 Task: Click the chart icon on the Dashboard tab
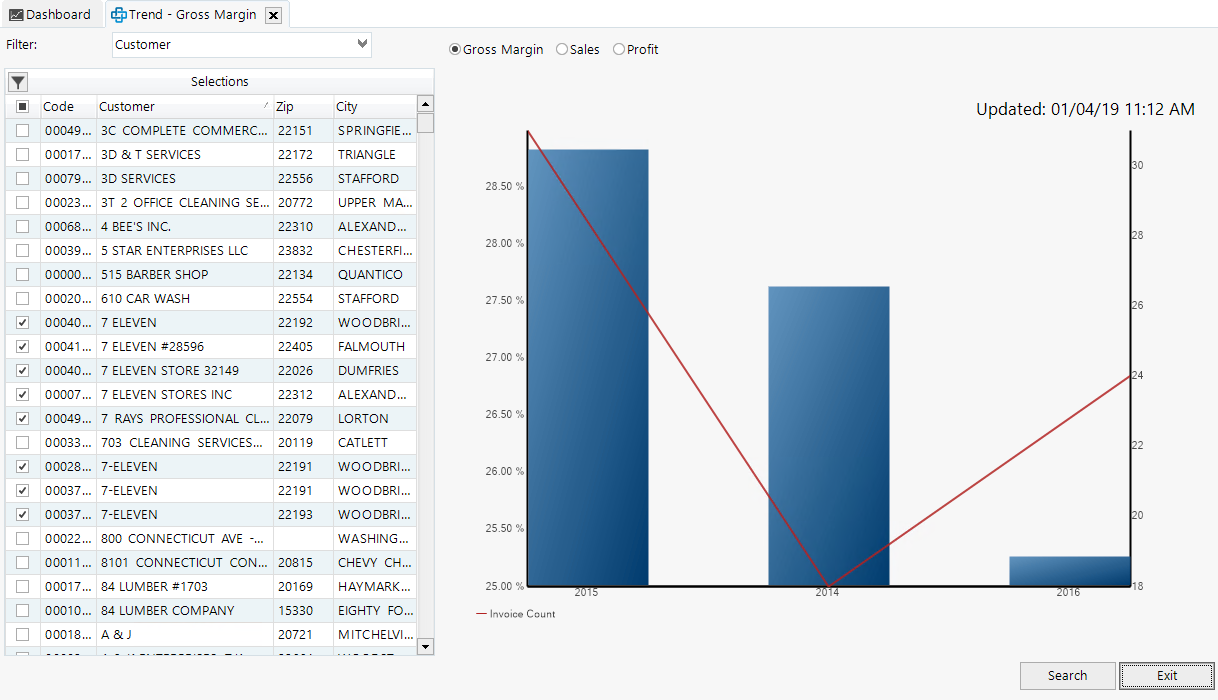[x=17, y=14]
